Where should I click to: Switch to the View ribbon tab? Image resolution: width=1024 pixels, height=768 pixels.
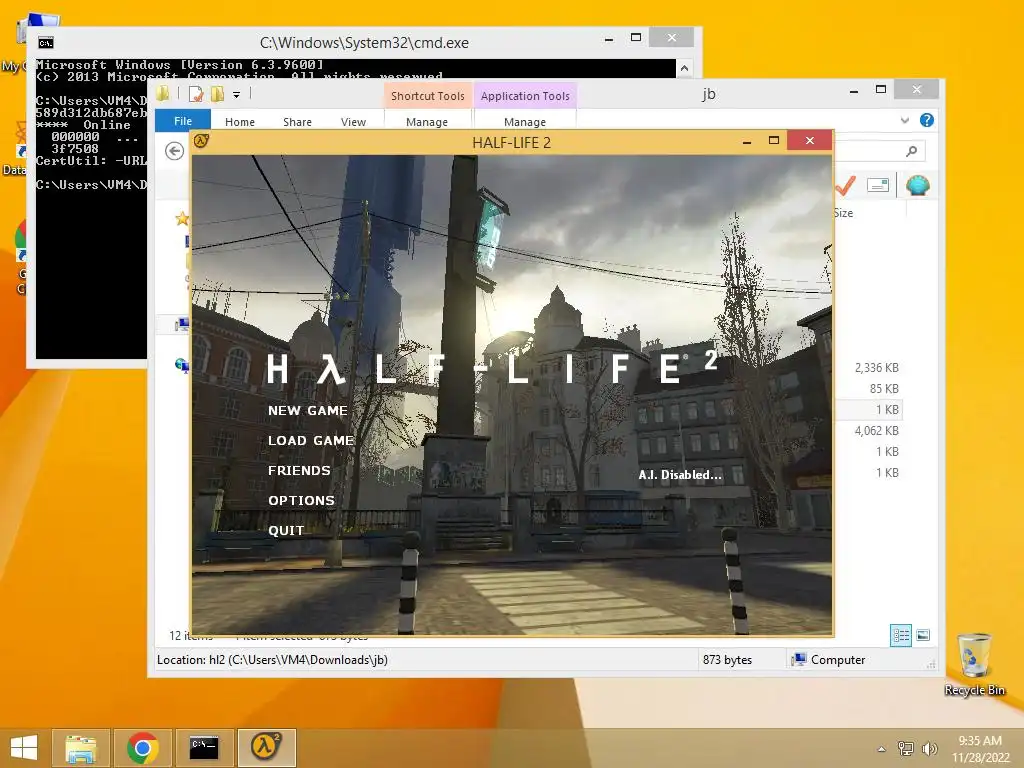click(x=353, y=122)
